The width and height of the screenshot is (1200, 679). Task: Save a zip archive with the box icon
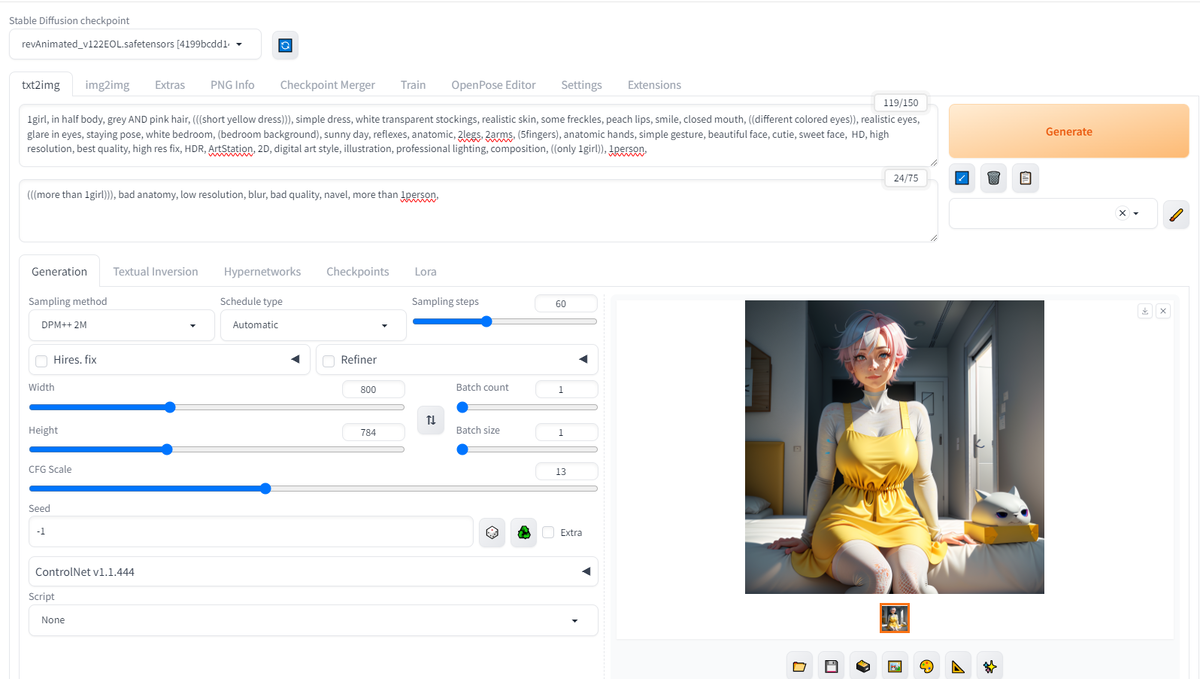point(863,666)
